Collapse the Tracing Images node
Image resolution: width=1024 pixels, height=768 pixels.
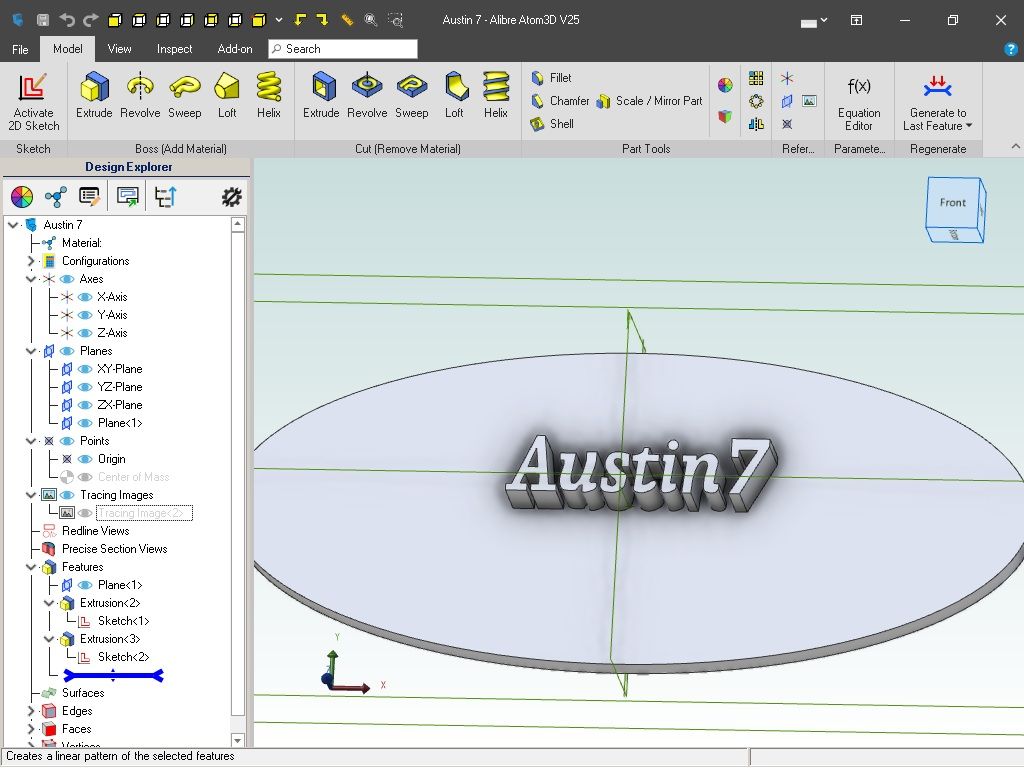[31, 495]
